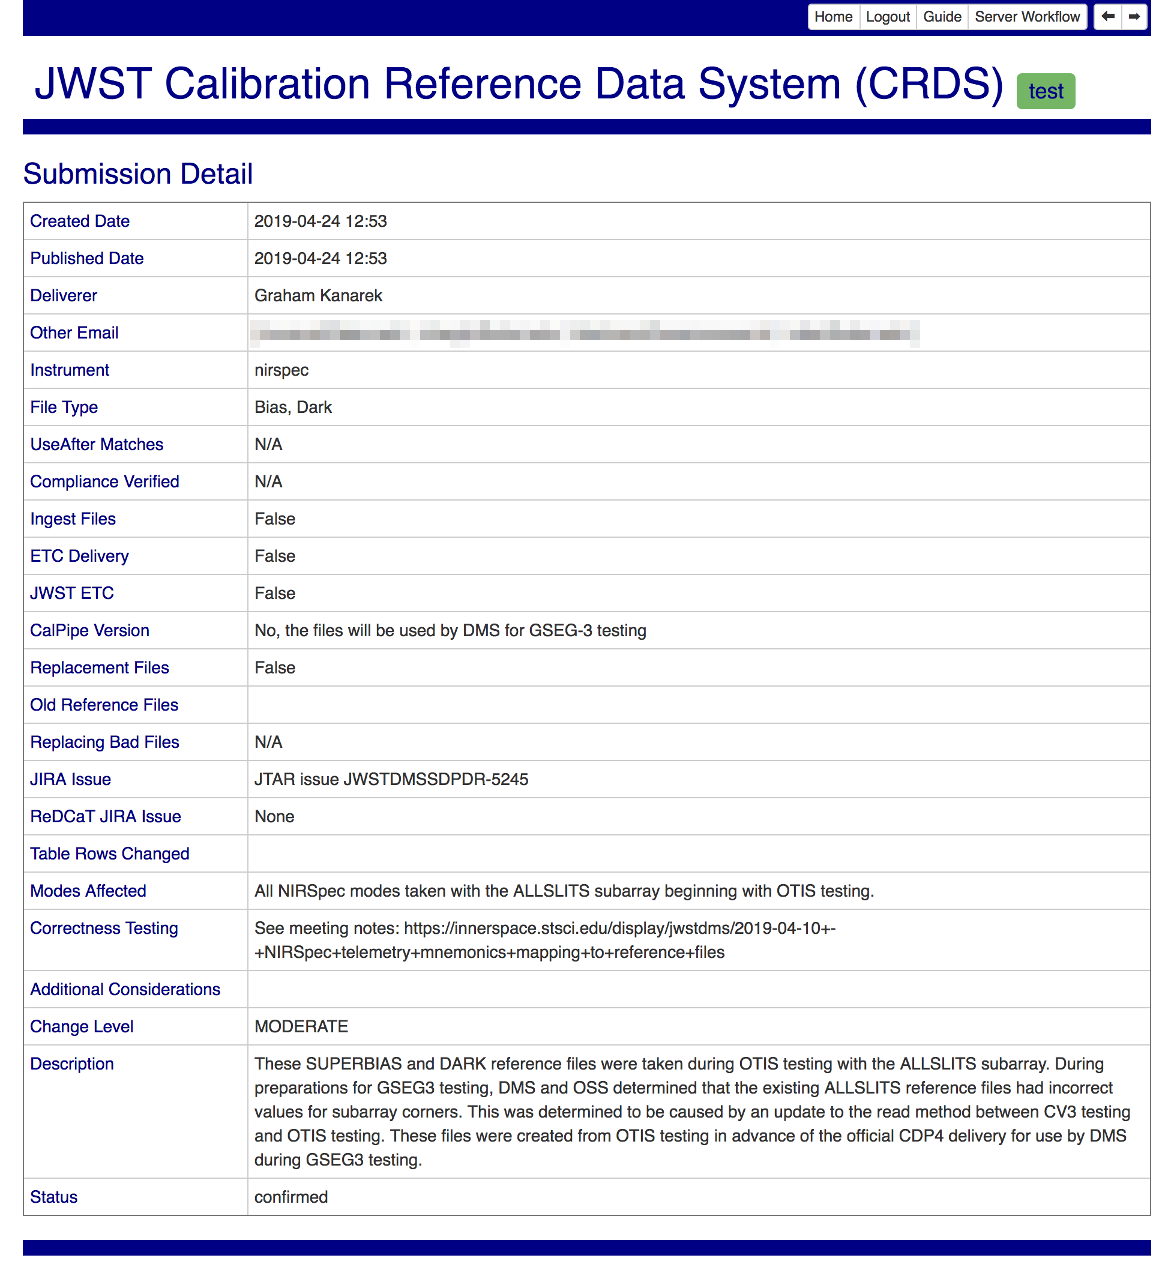Open the Server Workflow menu item
Viewport: 1174px width, 1276px height.
(x=1028, y=17)
